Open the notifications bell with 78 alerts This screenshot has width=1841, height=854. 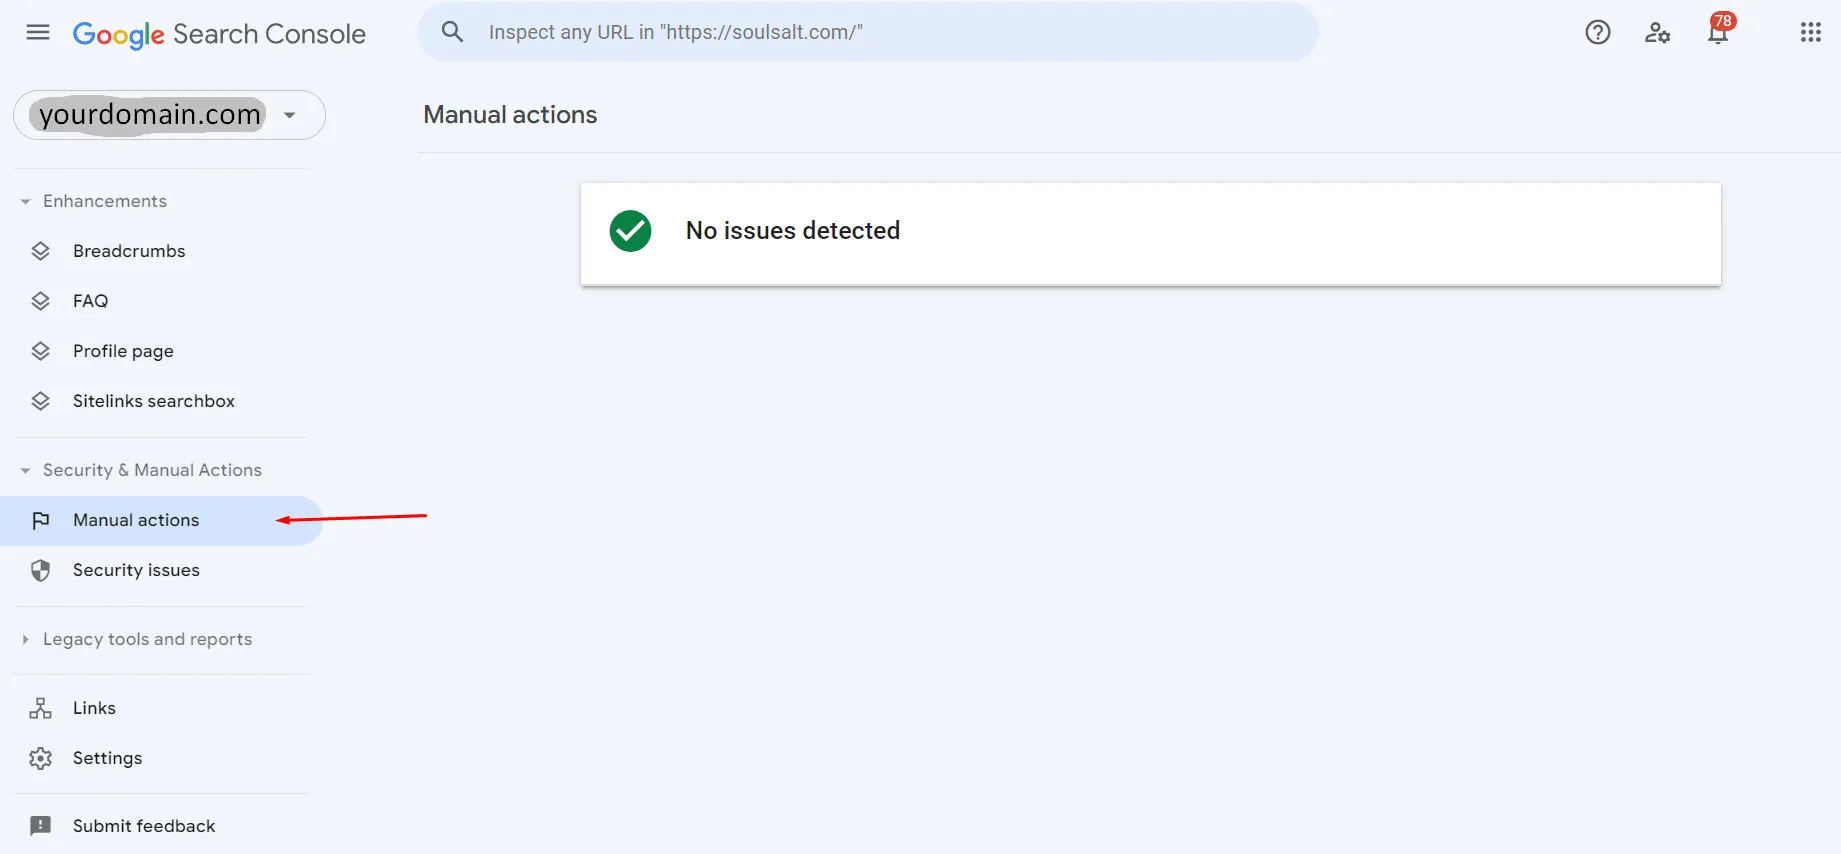(x=1718, y=33)
